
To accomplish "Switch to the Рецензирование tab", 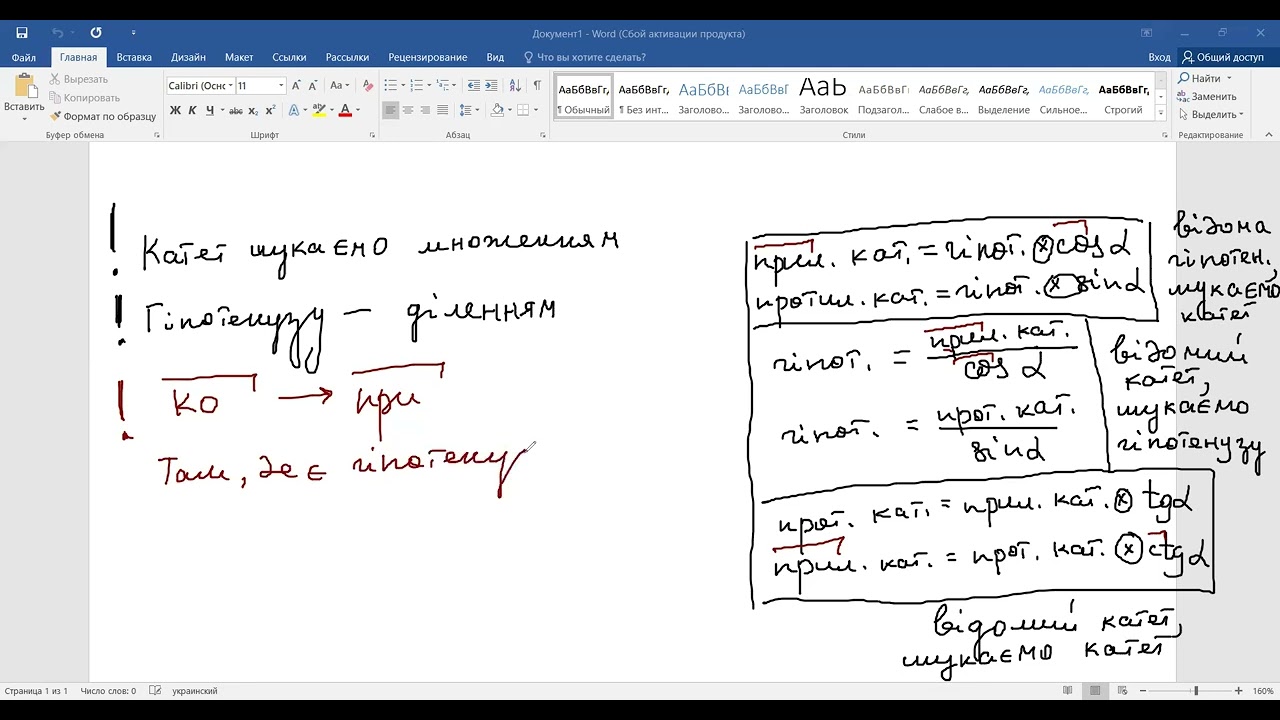I will coord(428,57).
